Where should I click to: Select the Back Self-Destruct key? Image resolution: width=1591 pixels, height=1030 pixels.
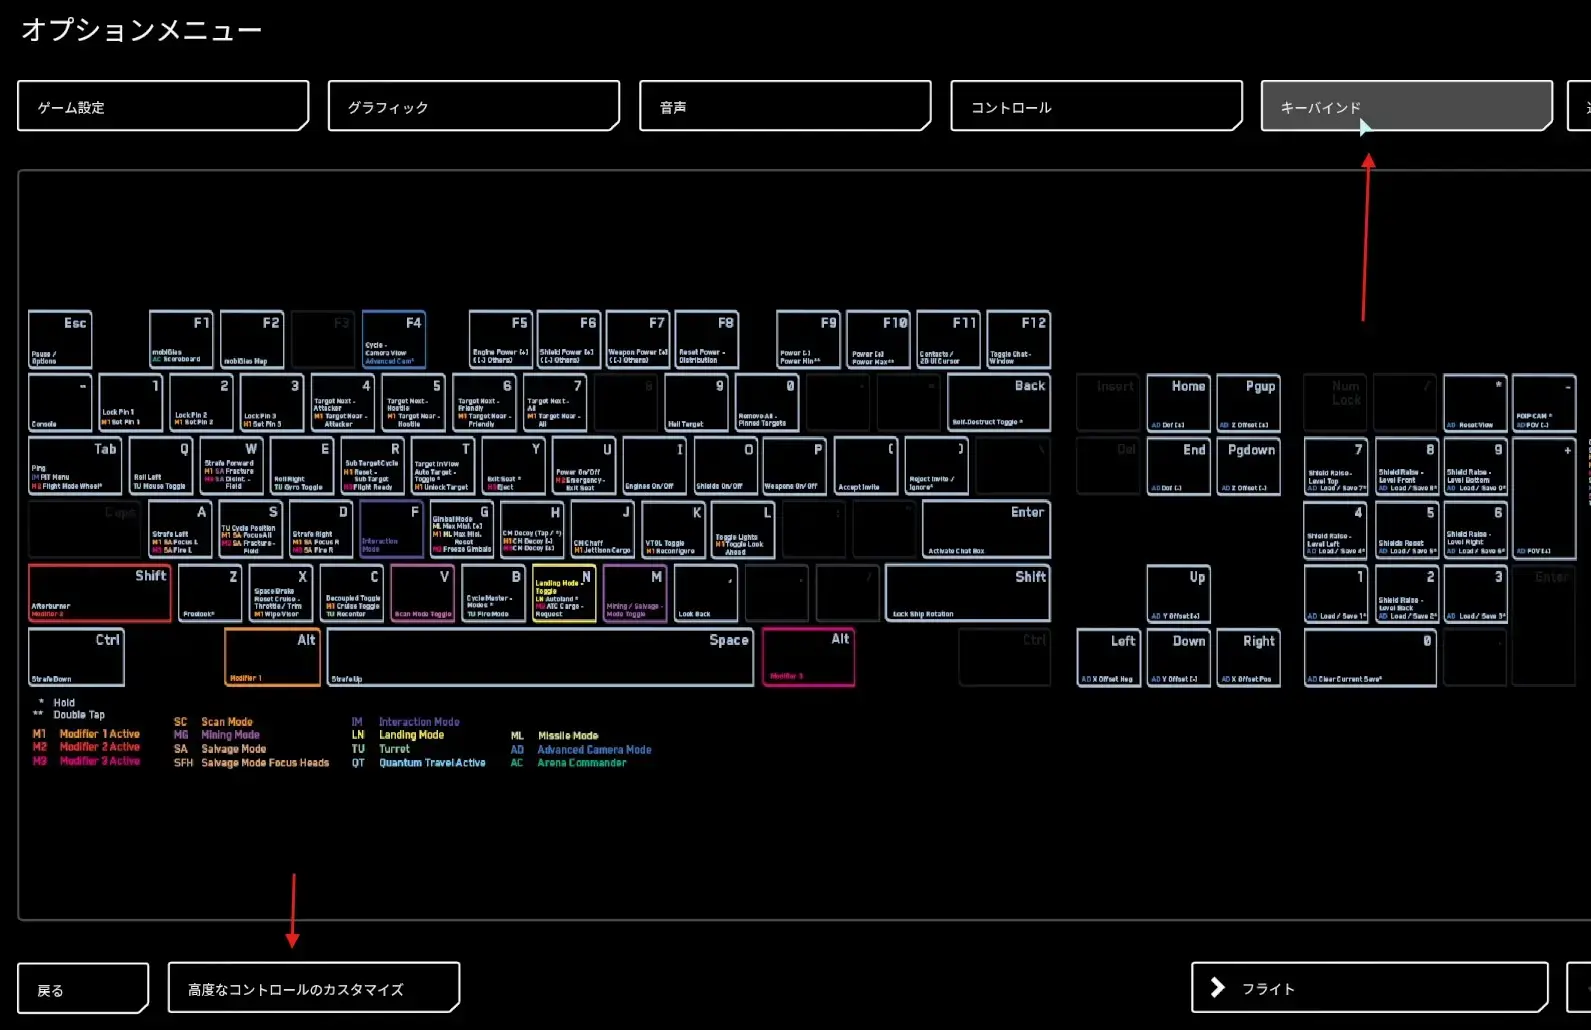(998, 403)
